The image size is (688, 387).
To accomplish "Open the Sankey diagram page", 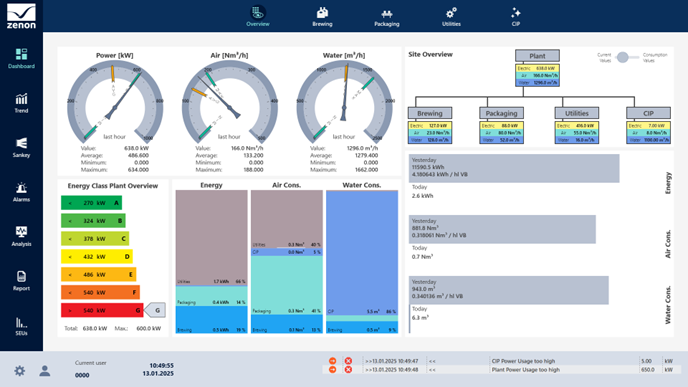I will [x=21, y=148].
